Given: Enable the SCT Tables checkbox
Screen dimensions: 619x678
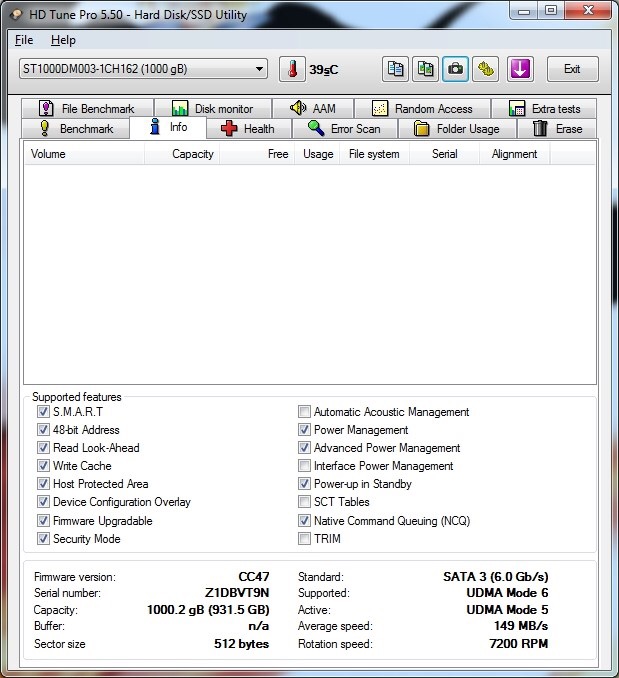Looking at the screenshot, I should pos(304,502).
